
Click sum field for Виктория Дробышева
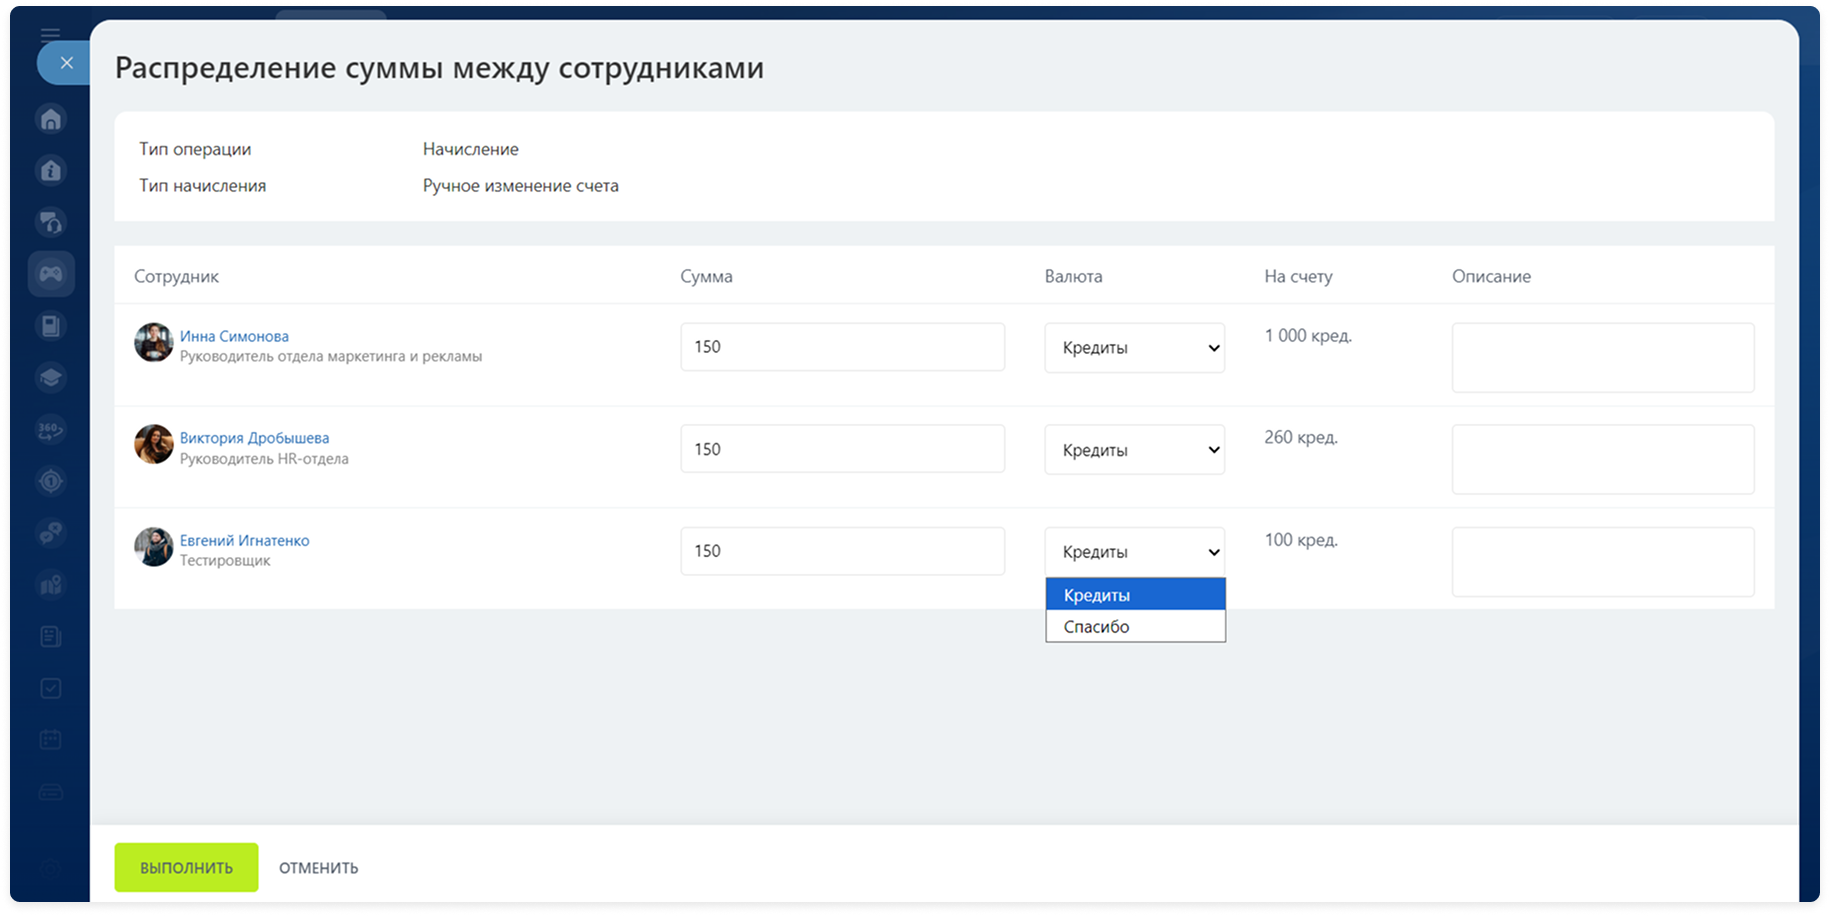(842, 449)
